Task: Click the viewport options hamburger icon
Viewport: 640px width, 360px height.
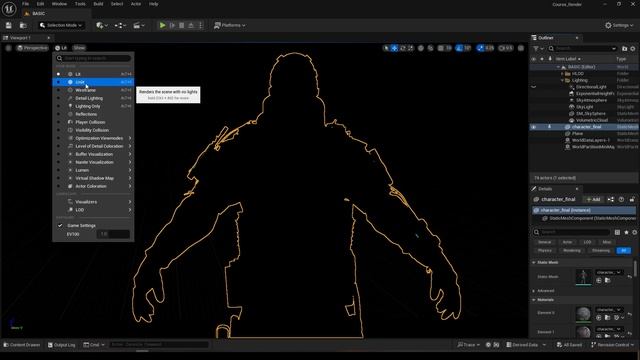Action: pos(8,48)
